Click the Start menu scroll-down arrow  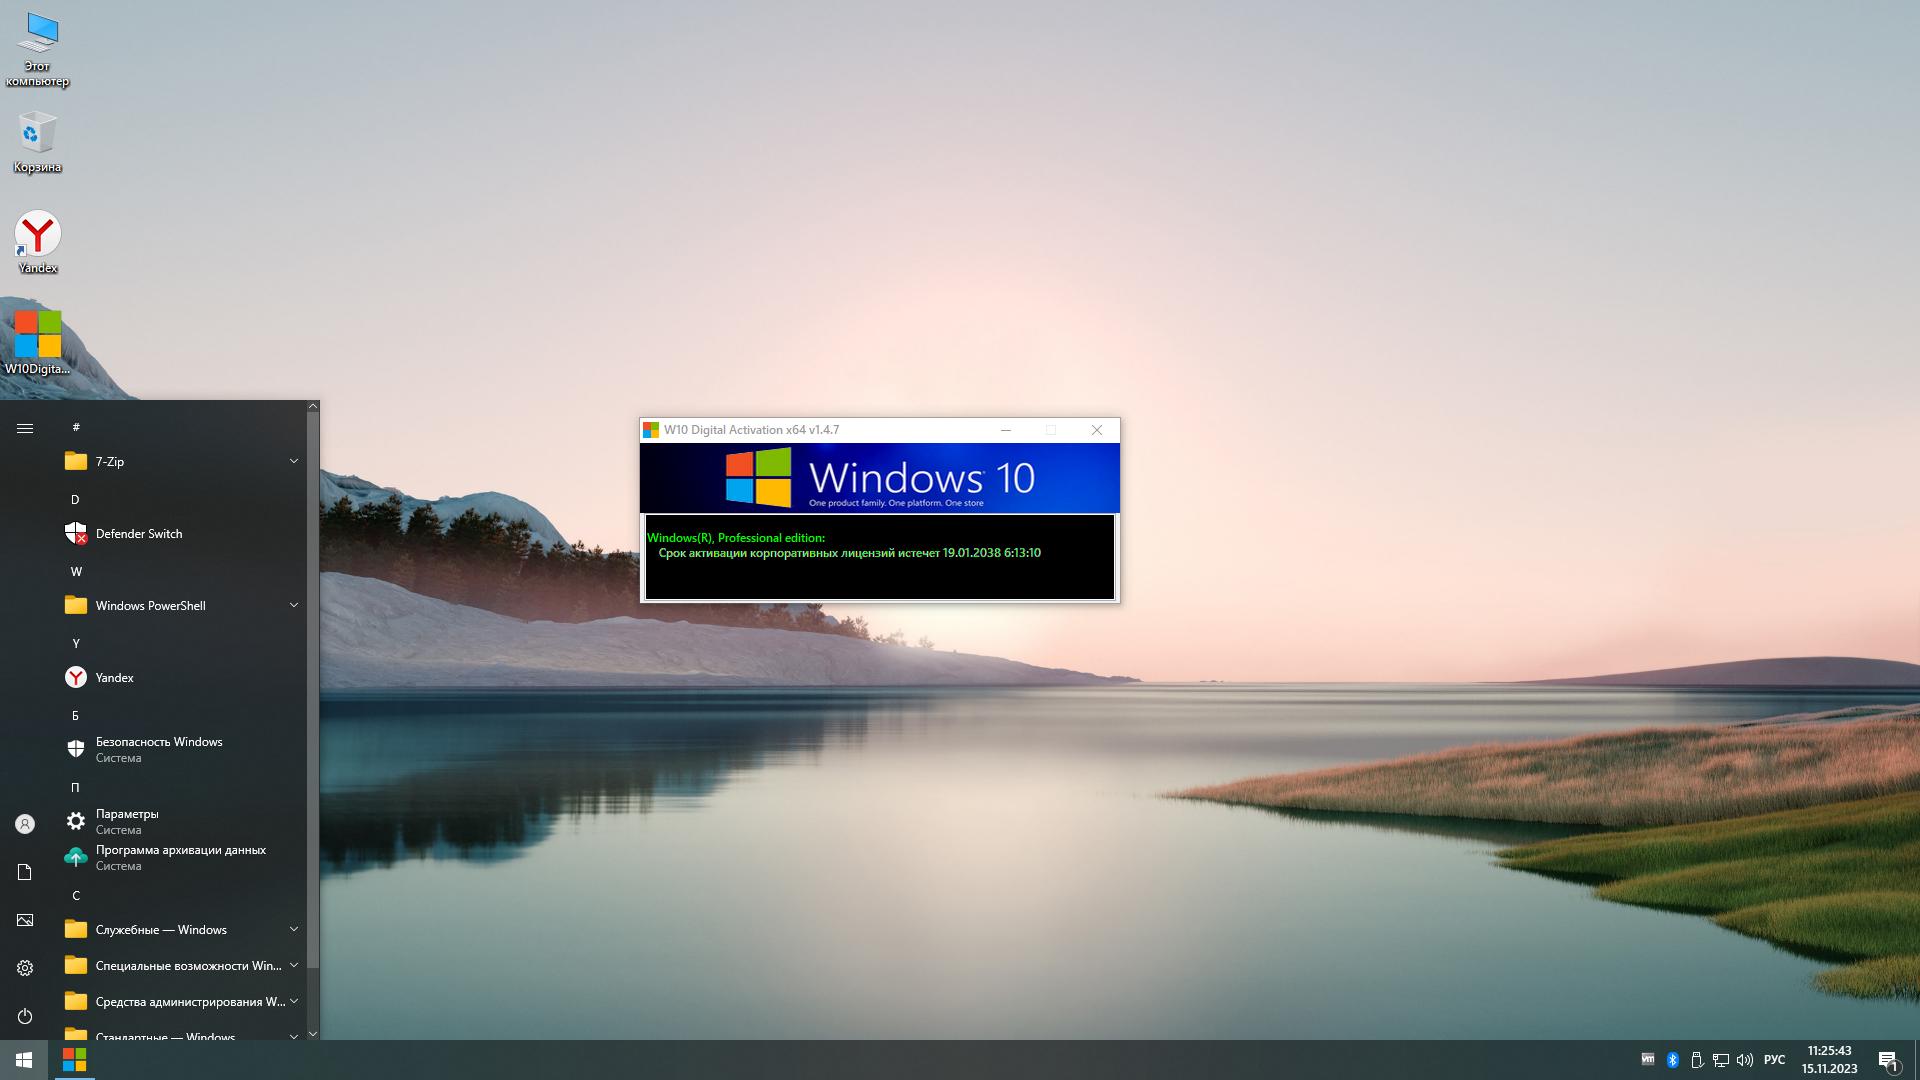click(x=313, y=1033)
